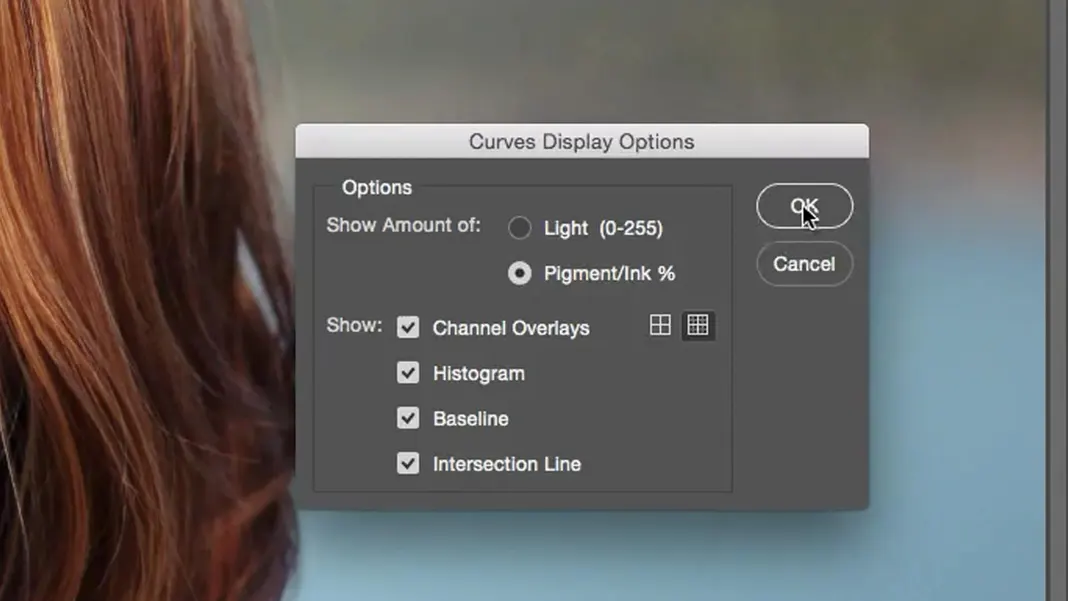This screenshot has height=601, width=1068.
Task: Click the Cancel button
Action: tap(804, 264)
